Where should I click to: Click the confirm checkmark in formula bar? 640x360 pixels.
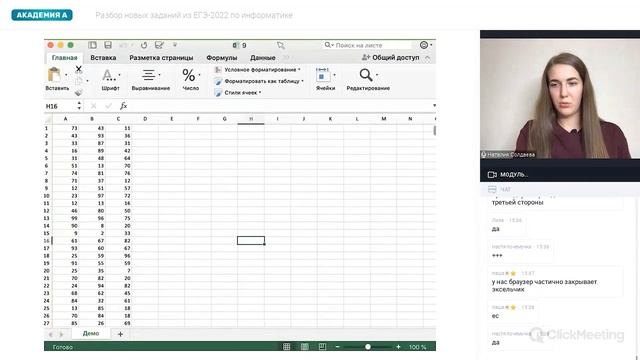tap(108, 106)
